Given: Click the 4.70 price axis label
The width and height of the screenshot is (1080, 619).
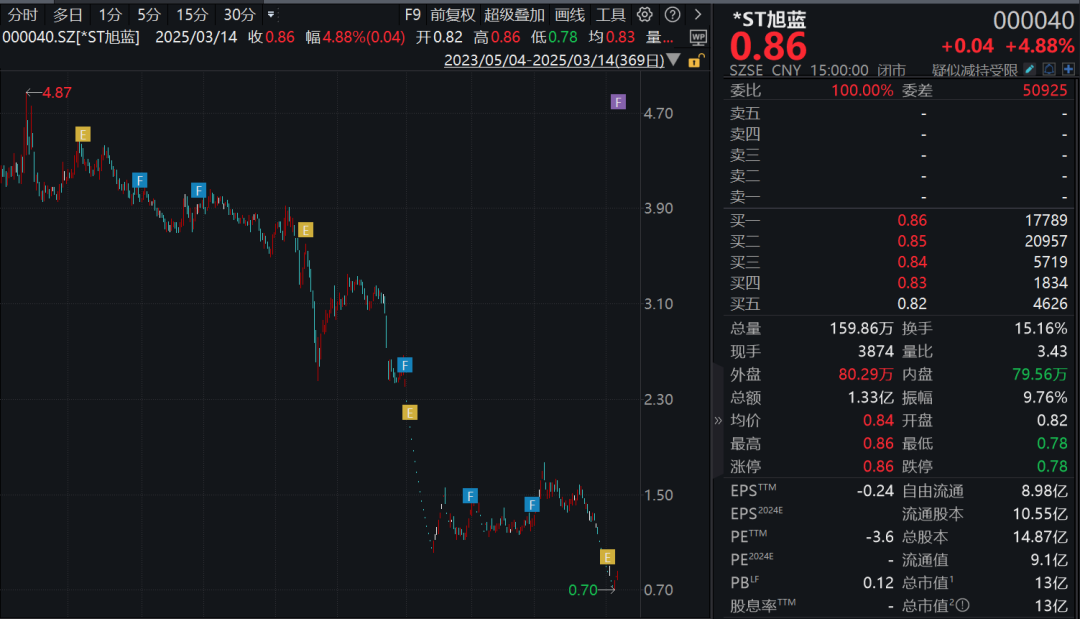Looking at the screenshot, I should (658, 114).
